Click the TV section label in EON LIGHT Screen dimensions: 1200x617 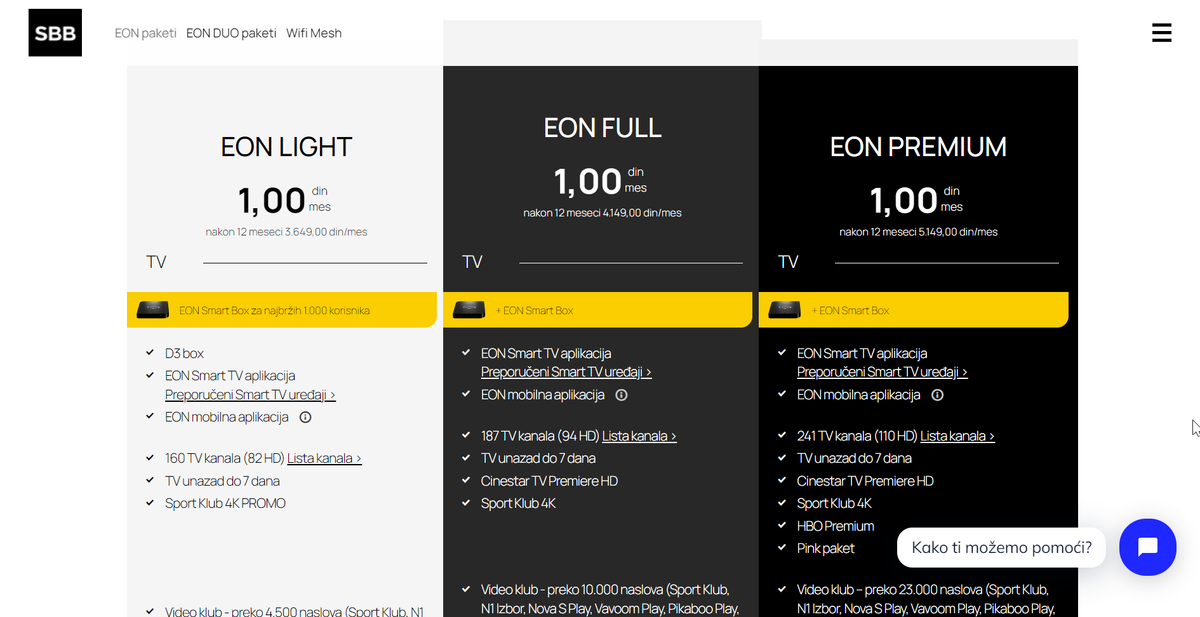tap(156, 262)
